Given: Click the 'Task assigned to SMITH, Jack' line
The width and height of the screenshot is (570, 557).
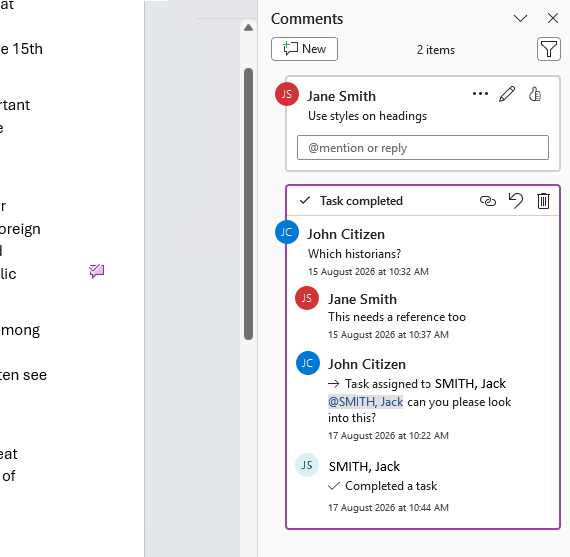Looking at the screenshot, I should click(x=417, y=384).
